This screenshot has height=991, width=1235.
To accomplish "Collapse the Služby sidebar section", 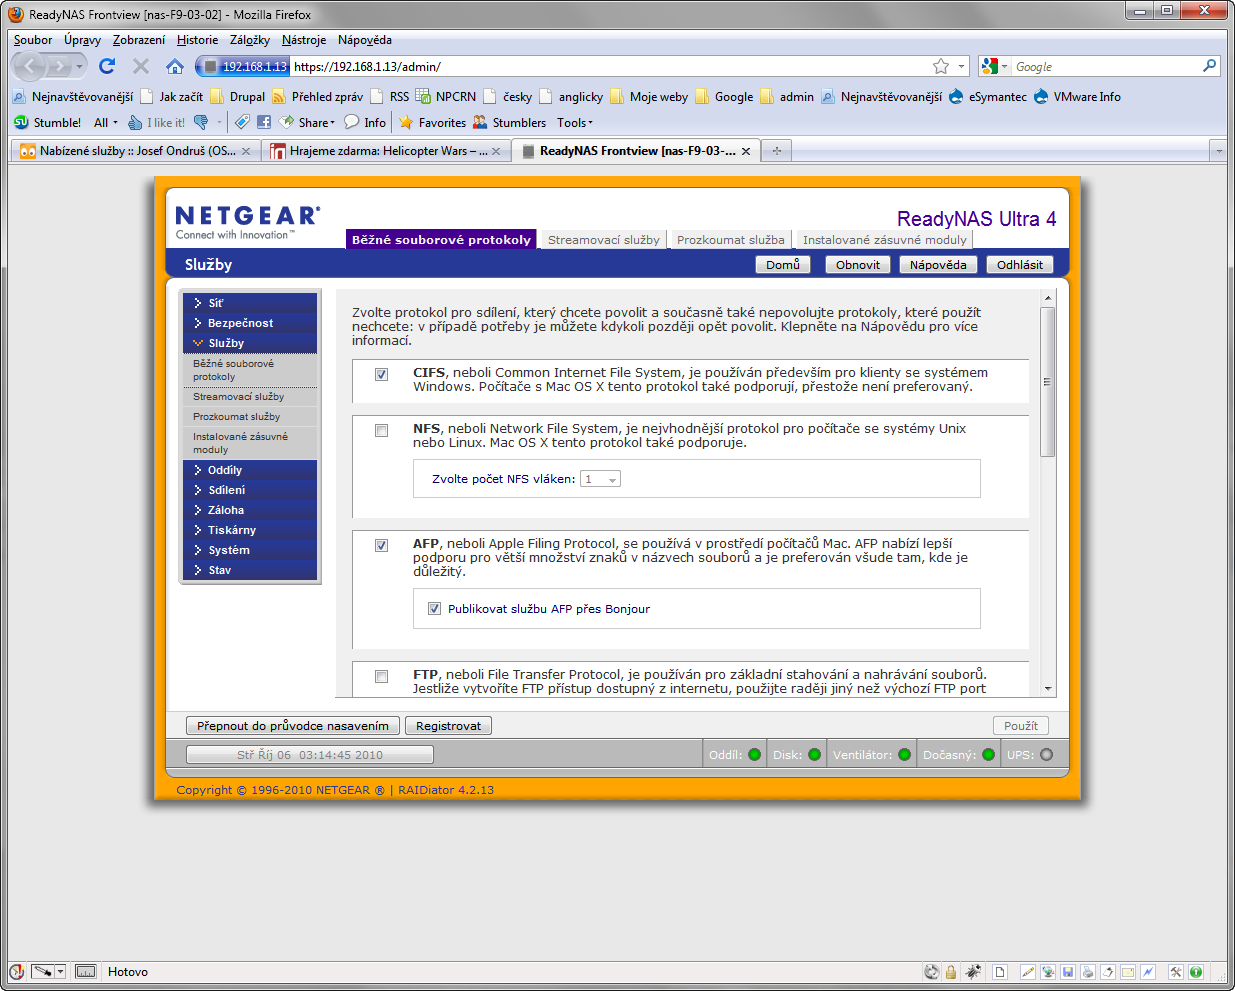I will pyautogui.click(x=250, y=343).
